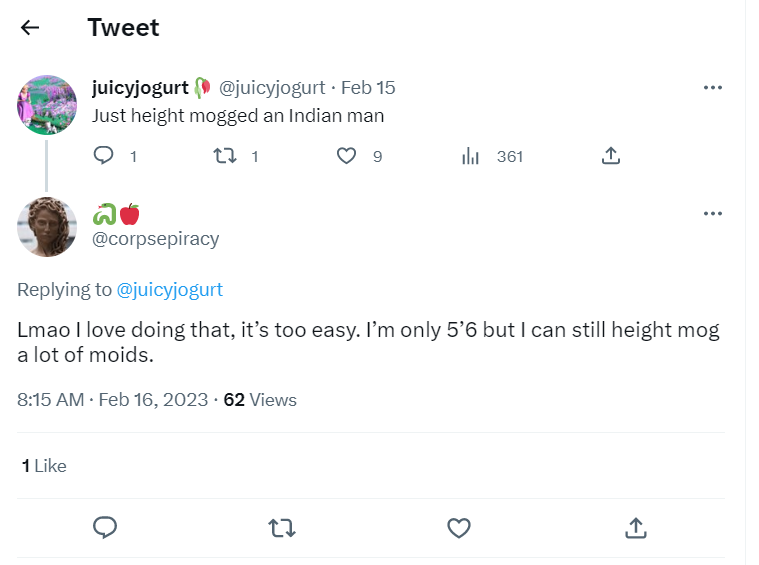Share juicyjogurt's original tweet
This screenshot has width=759, height=565.
[x=611, y=155]
